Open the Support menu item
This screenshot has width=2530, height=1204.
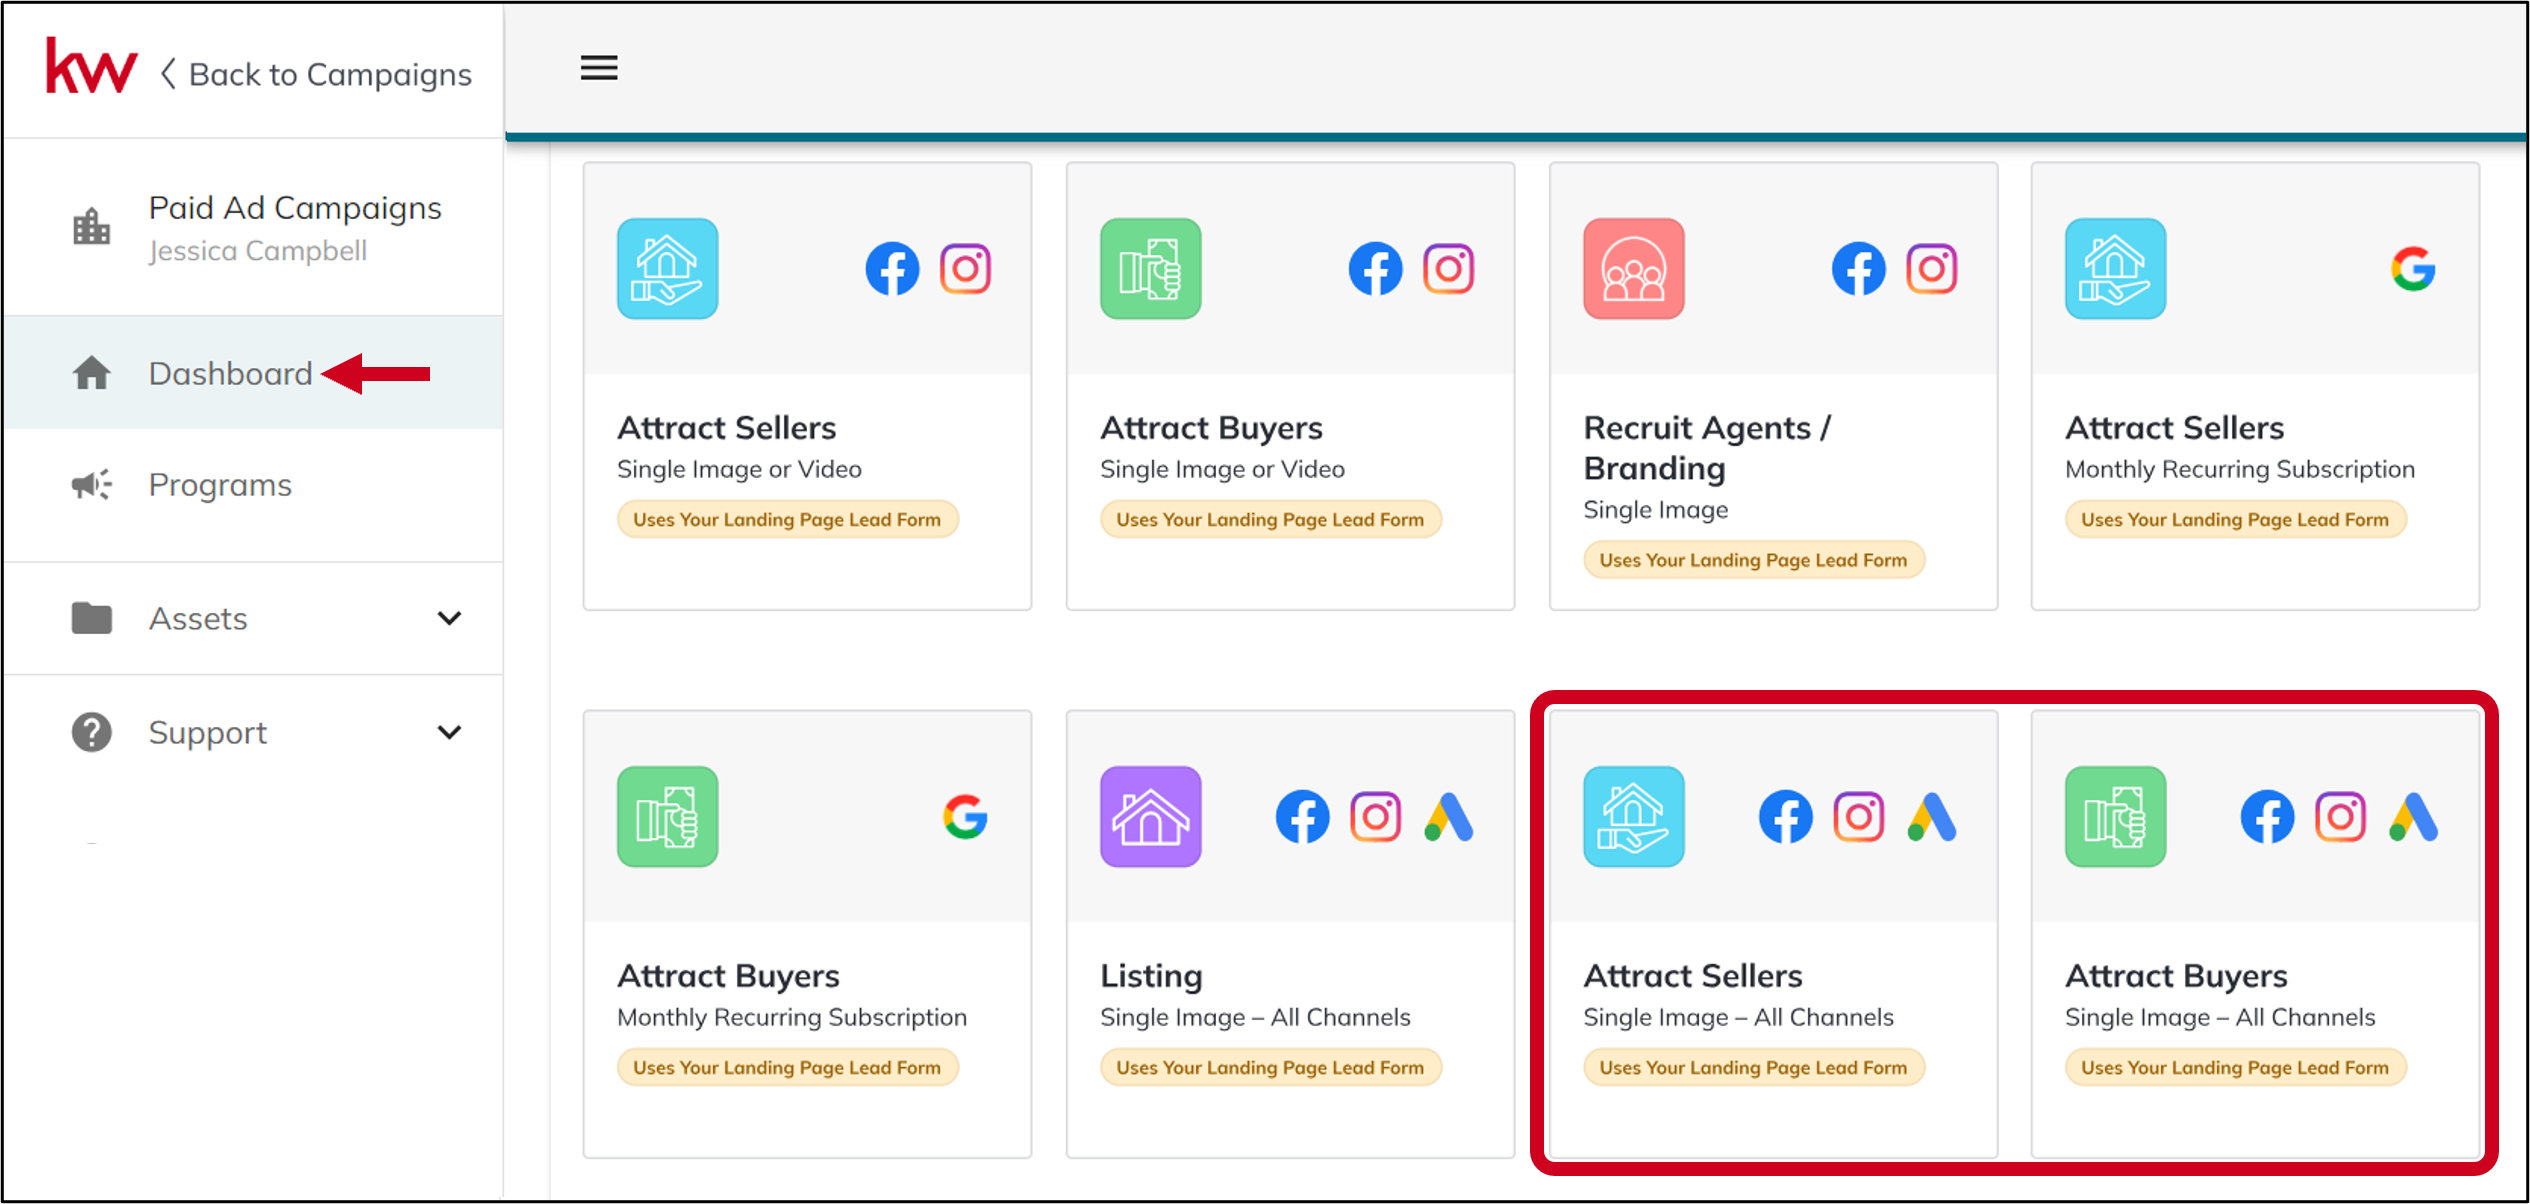pos(253,732)
